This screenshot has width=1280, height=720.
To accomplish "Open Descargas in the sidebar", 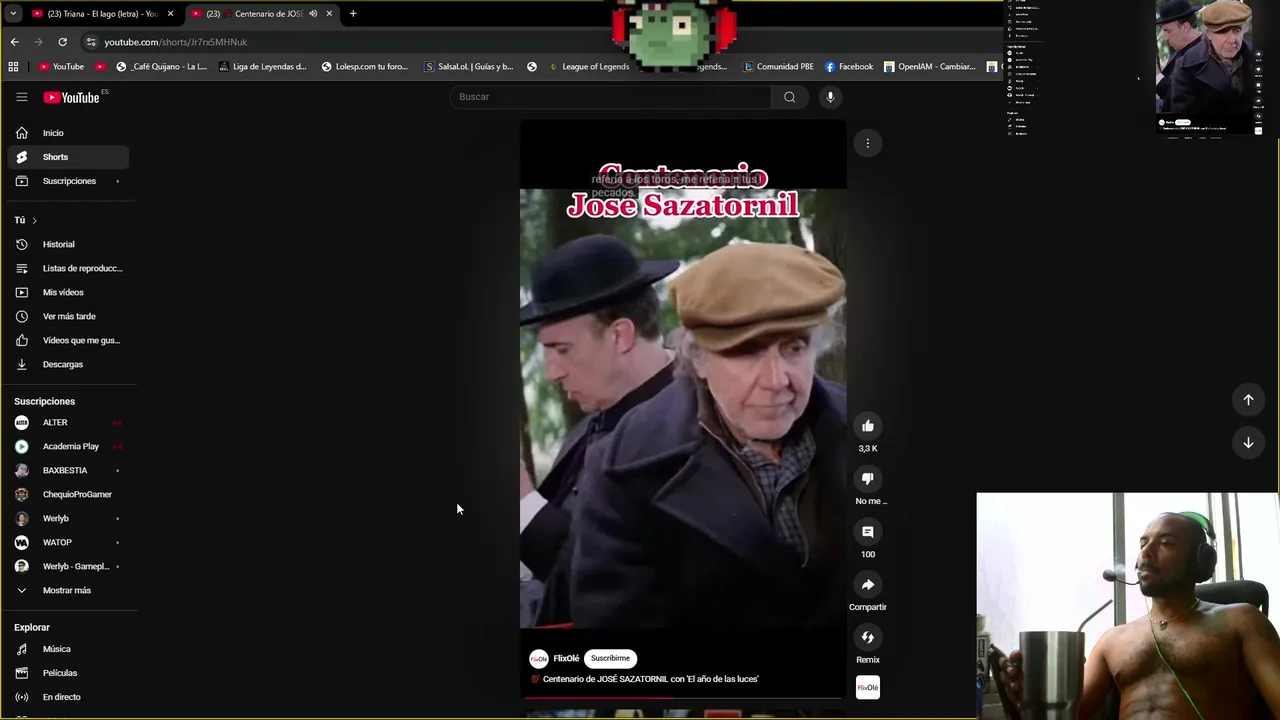I will click(68, 364).
